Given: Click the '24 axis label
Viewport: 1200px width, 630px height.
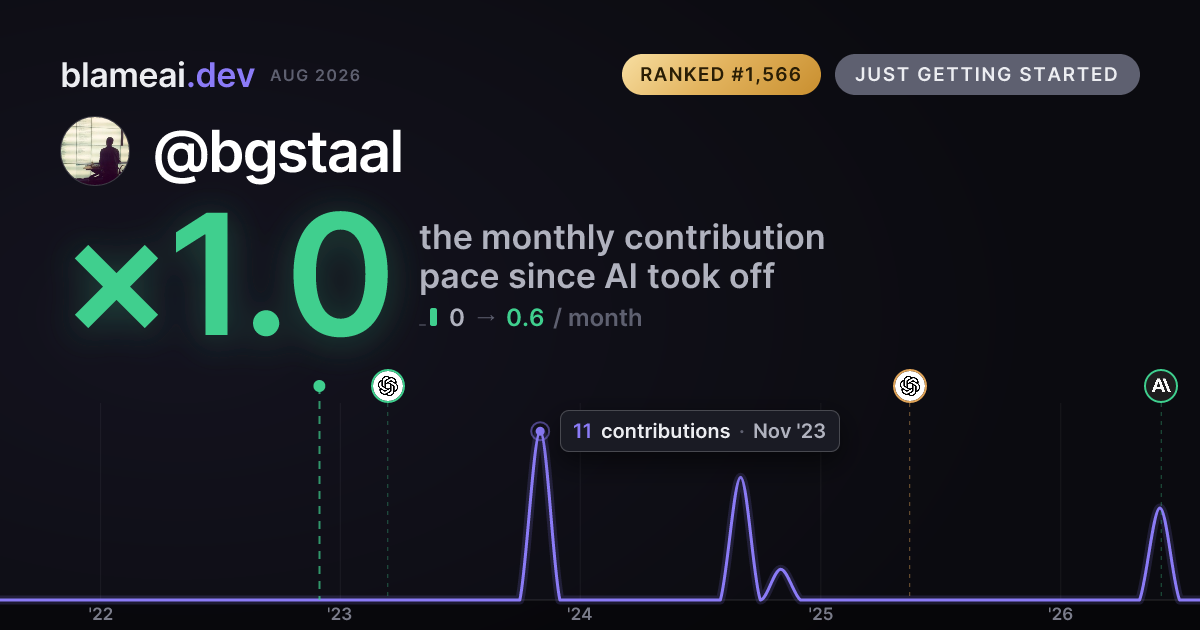Looking at the screenshot, I should [580, 614].
